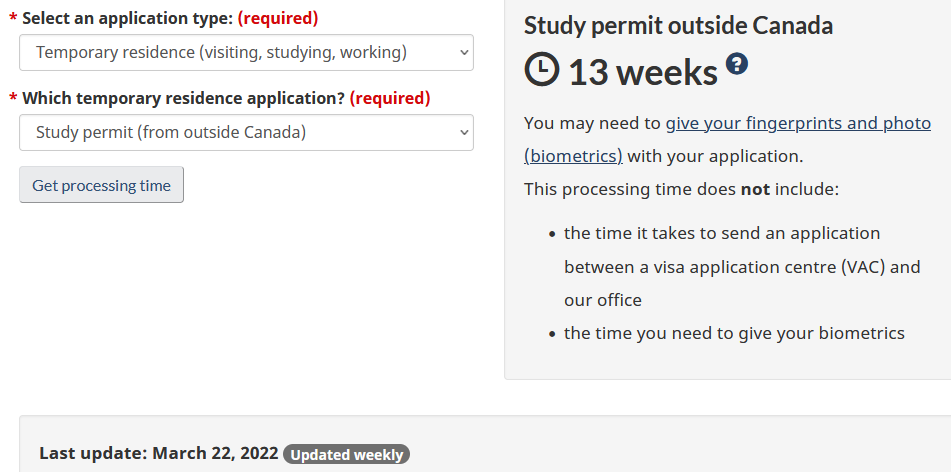Click the required marker after temporary residence question
The height and width of the screenshot is (472, 951).
point(390,98)
